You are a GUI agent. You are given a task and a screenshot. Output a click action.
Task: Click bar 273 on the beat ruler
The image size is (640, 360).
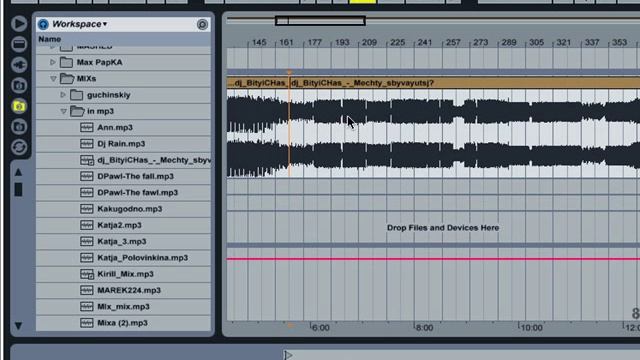pos(480,42)
